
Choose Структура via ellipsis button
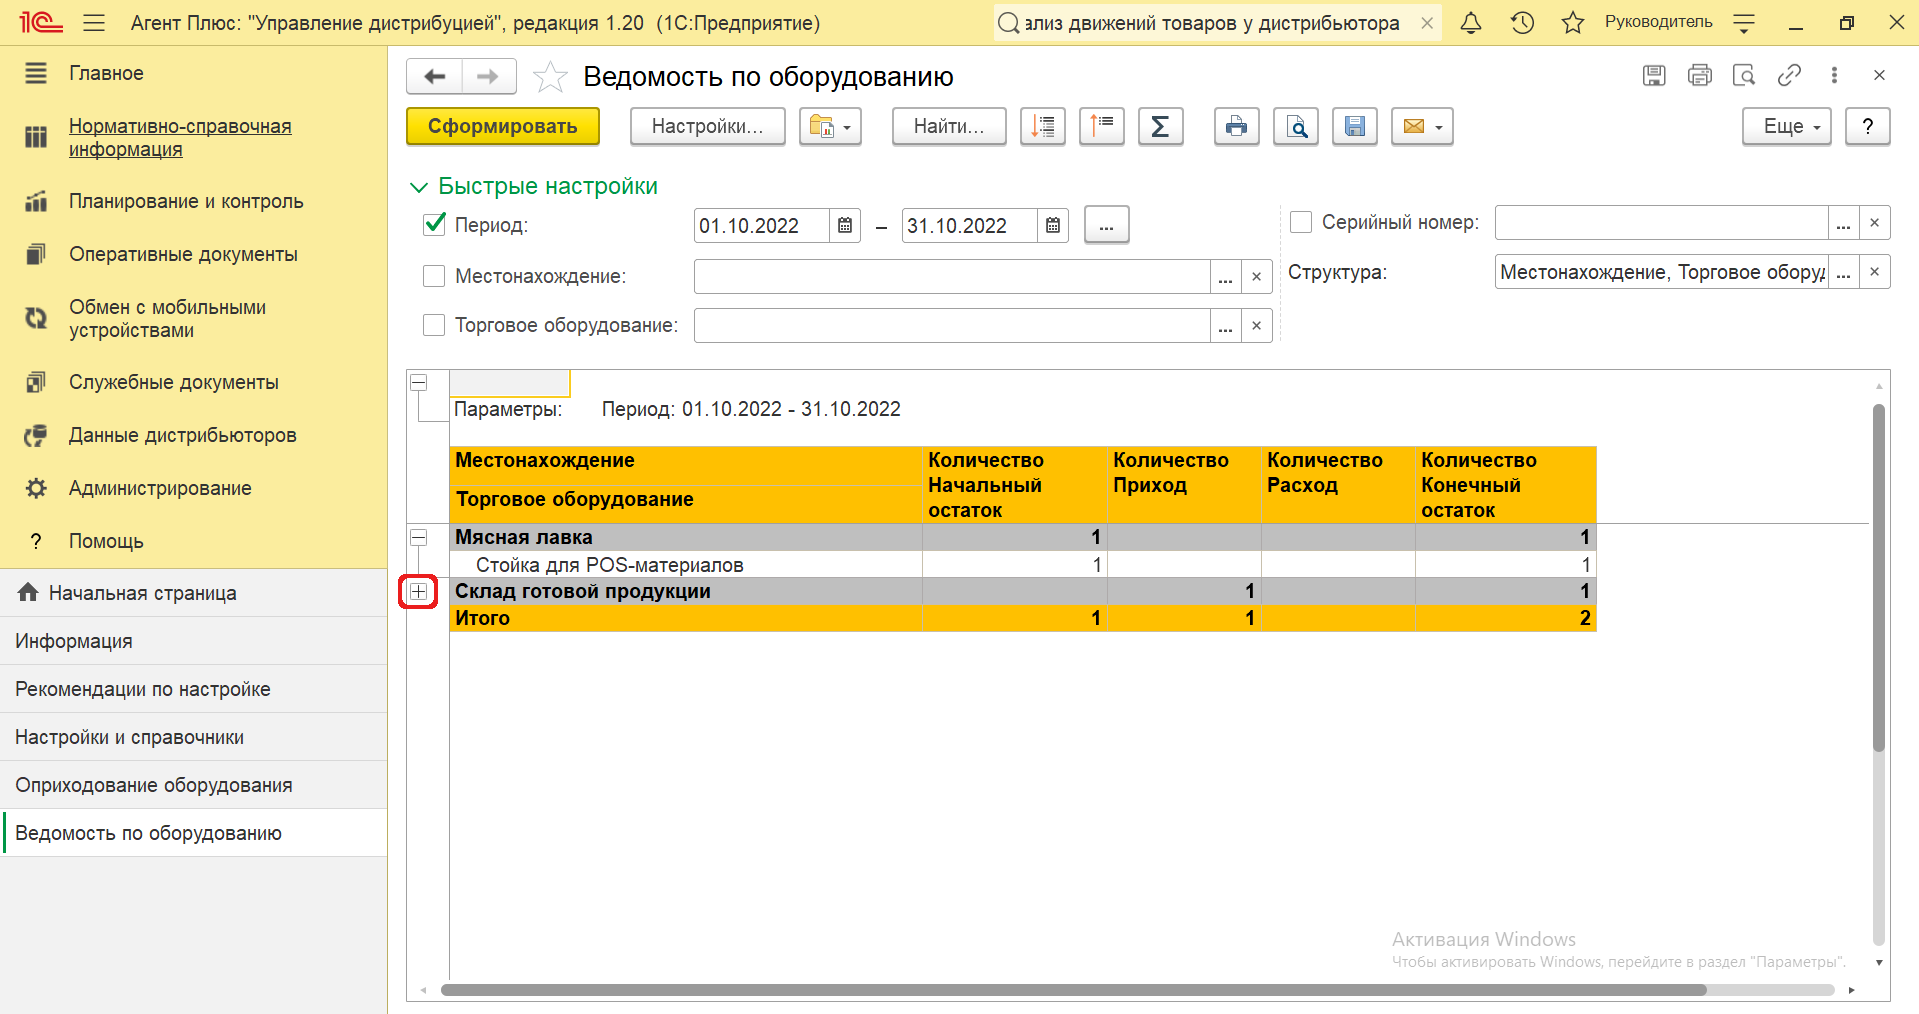pyautogui.click(x=1843, y=272)
